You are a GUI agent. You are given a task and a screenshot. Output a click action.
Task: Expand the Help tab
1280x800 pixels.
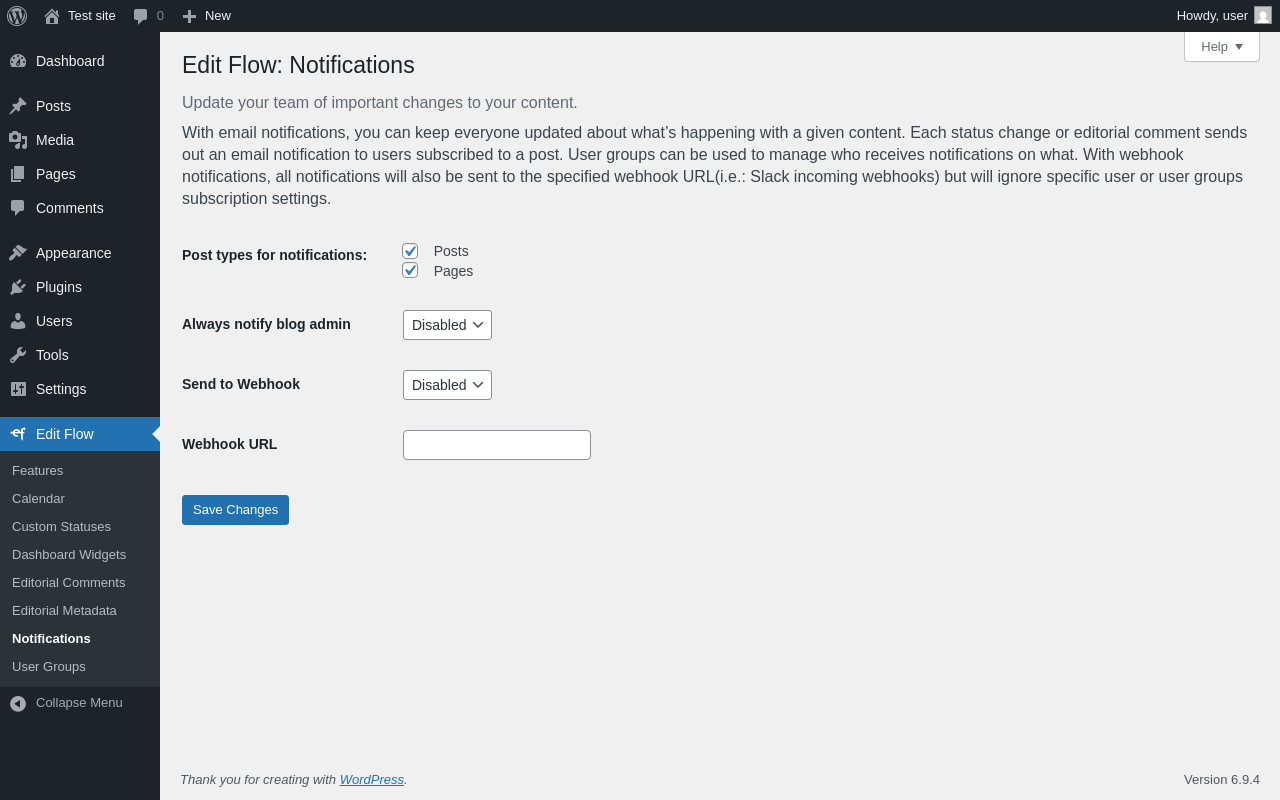click(1222, 46)
